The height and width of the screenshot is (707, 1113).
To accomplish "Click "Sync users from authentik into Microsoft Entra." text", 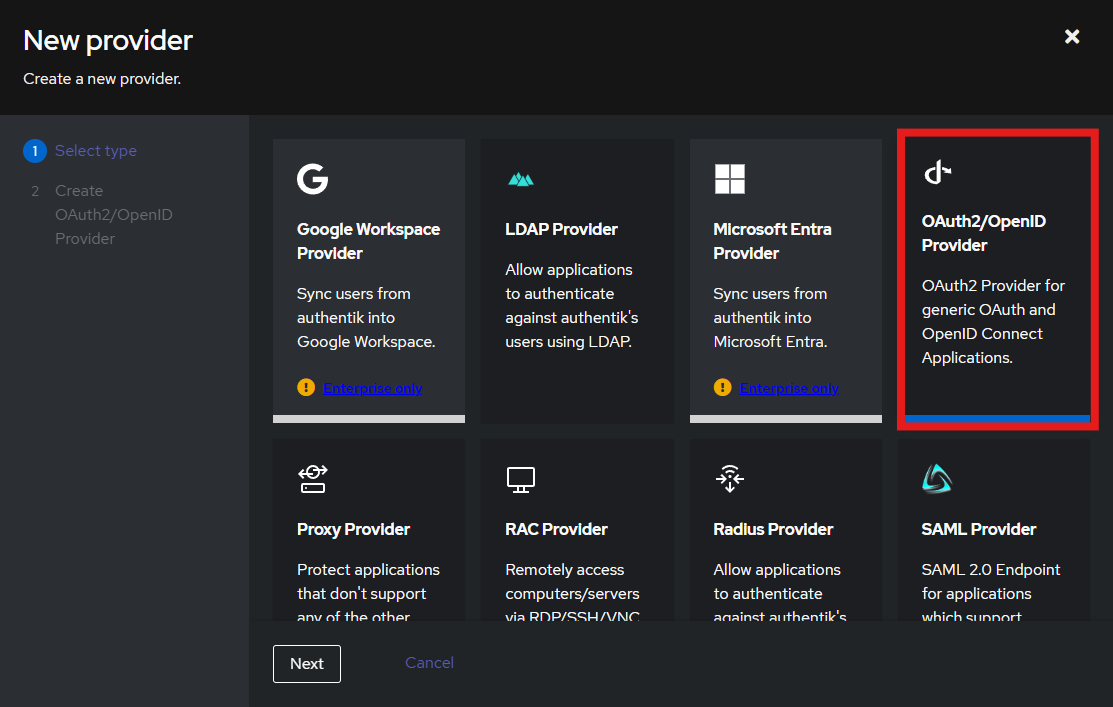I will coord(770,318).
